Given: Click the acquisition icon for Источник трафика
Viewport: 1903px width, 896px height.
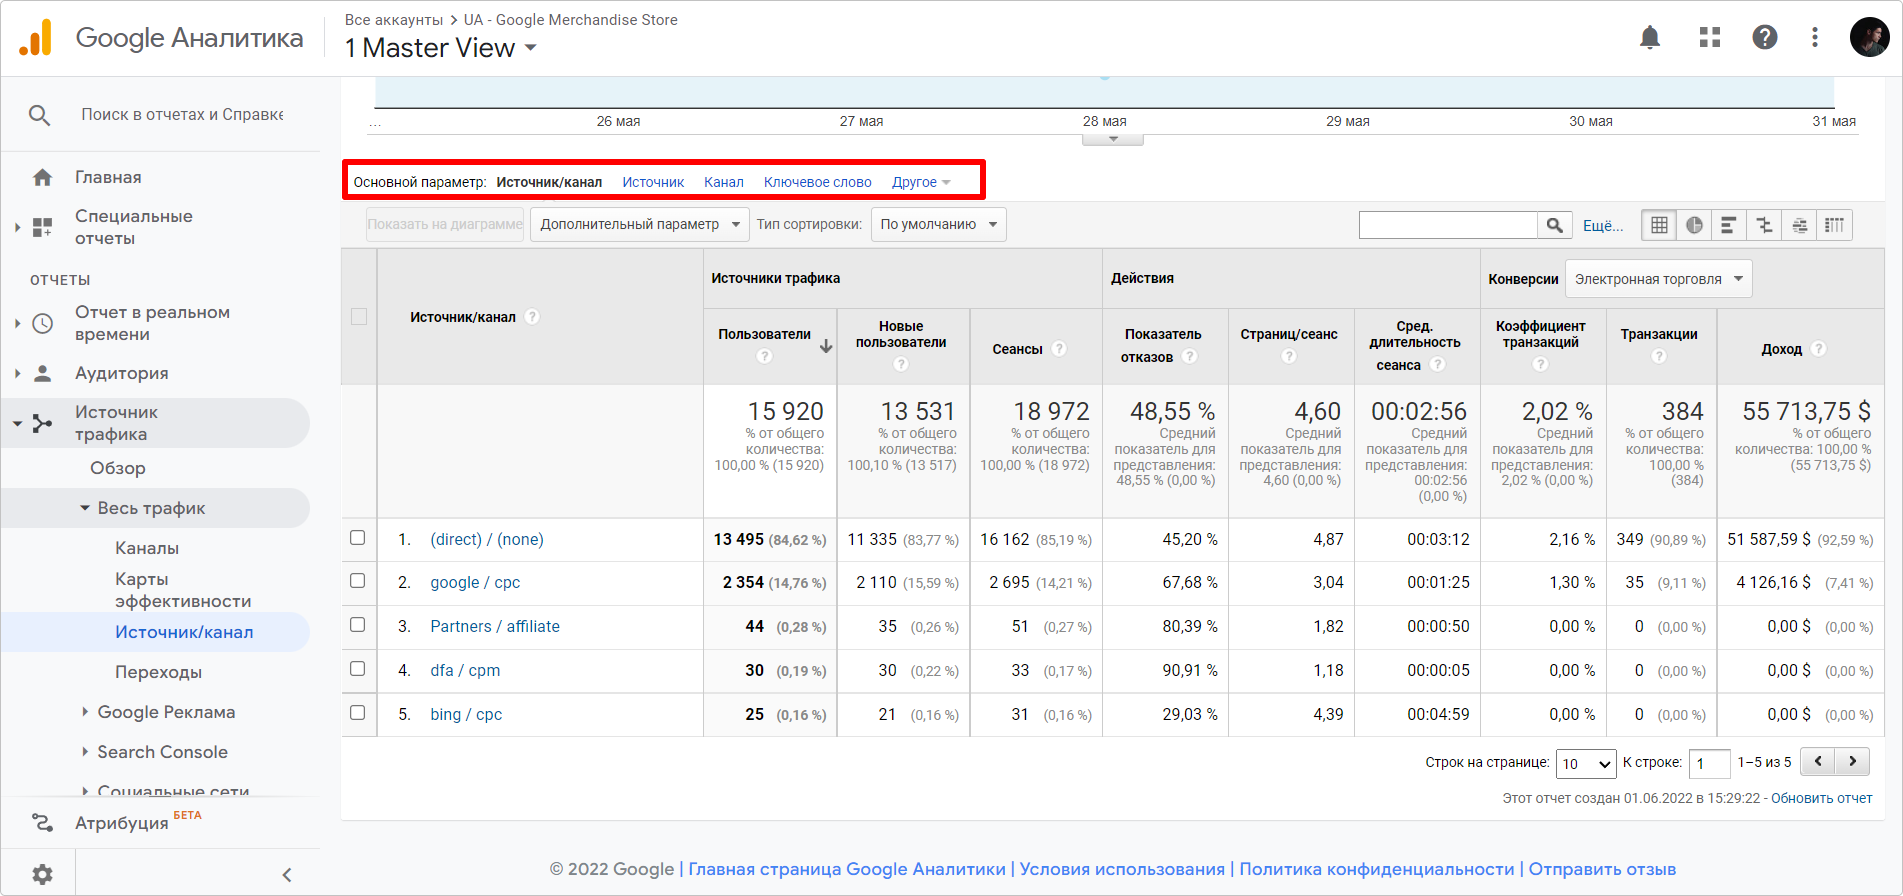Looking at the screenshot, I should [x=42, y=424].
